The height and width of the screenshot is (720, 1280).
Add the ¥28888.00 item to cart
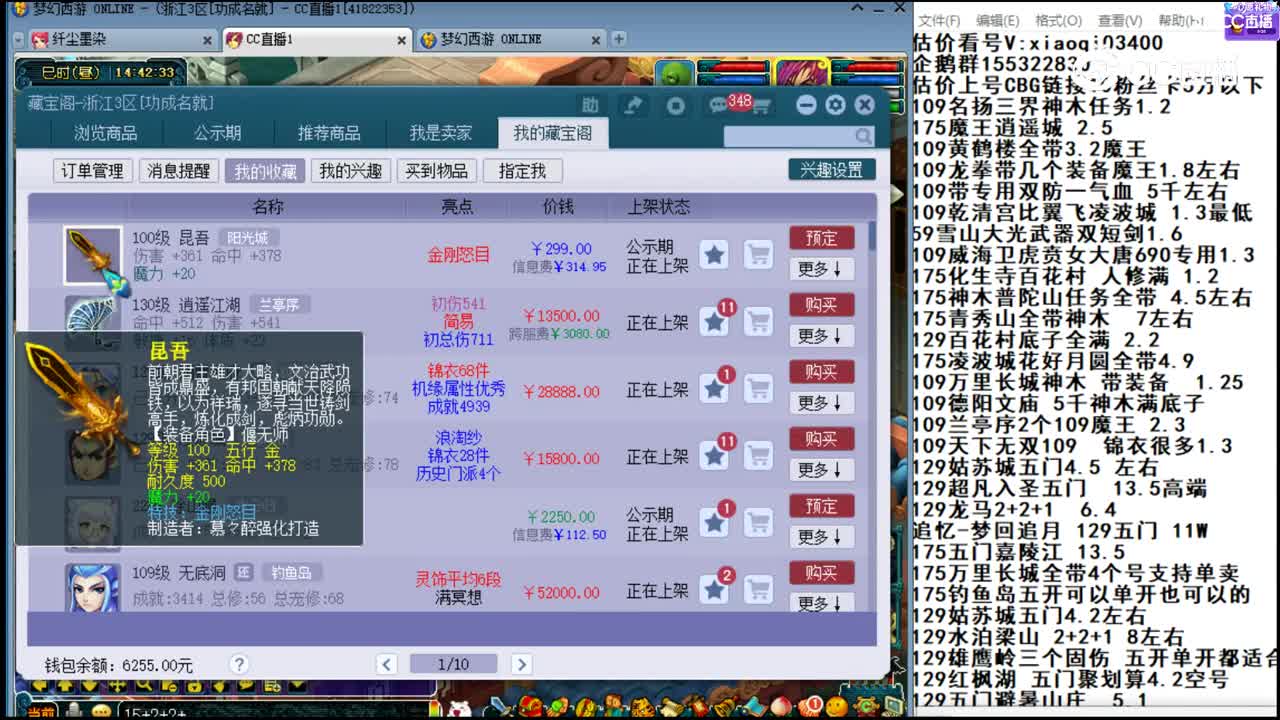758,389
